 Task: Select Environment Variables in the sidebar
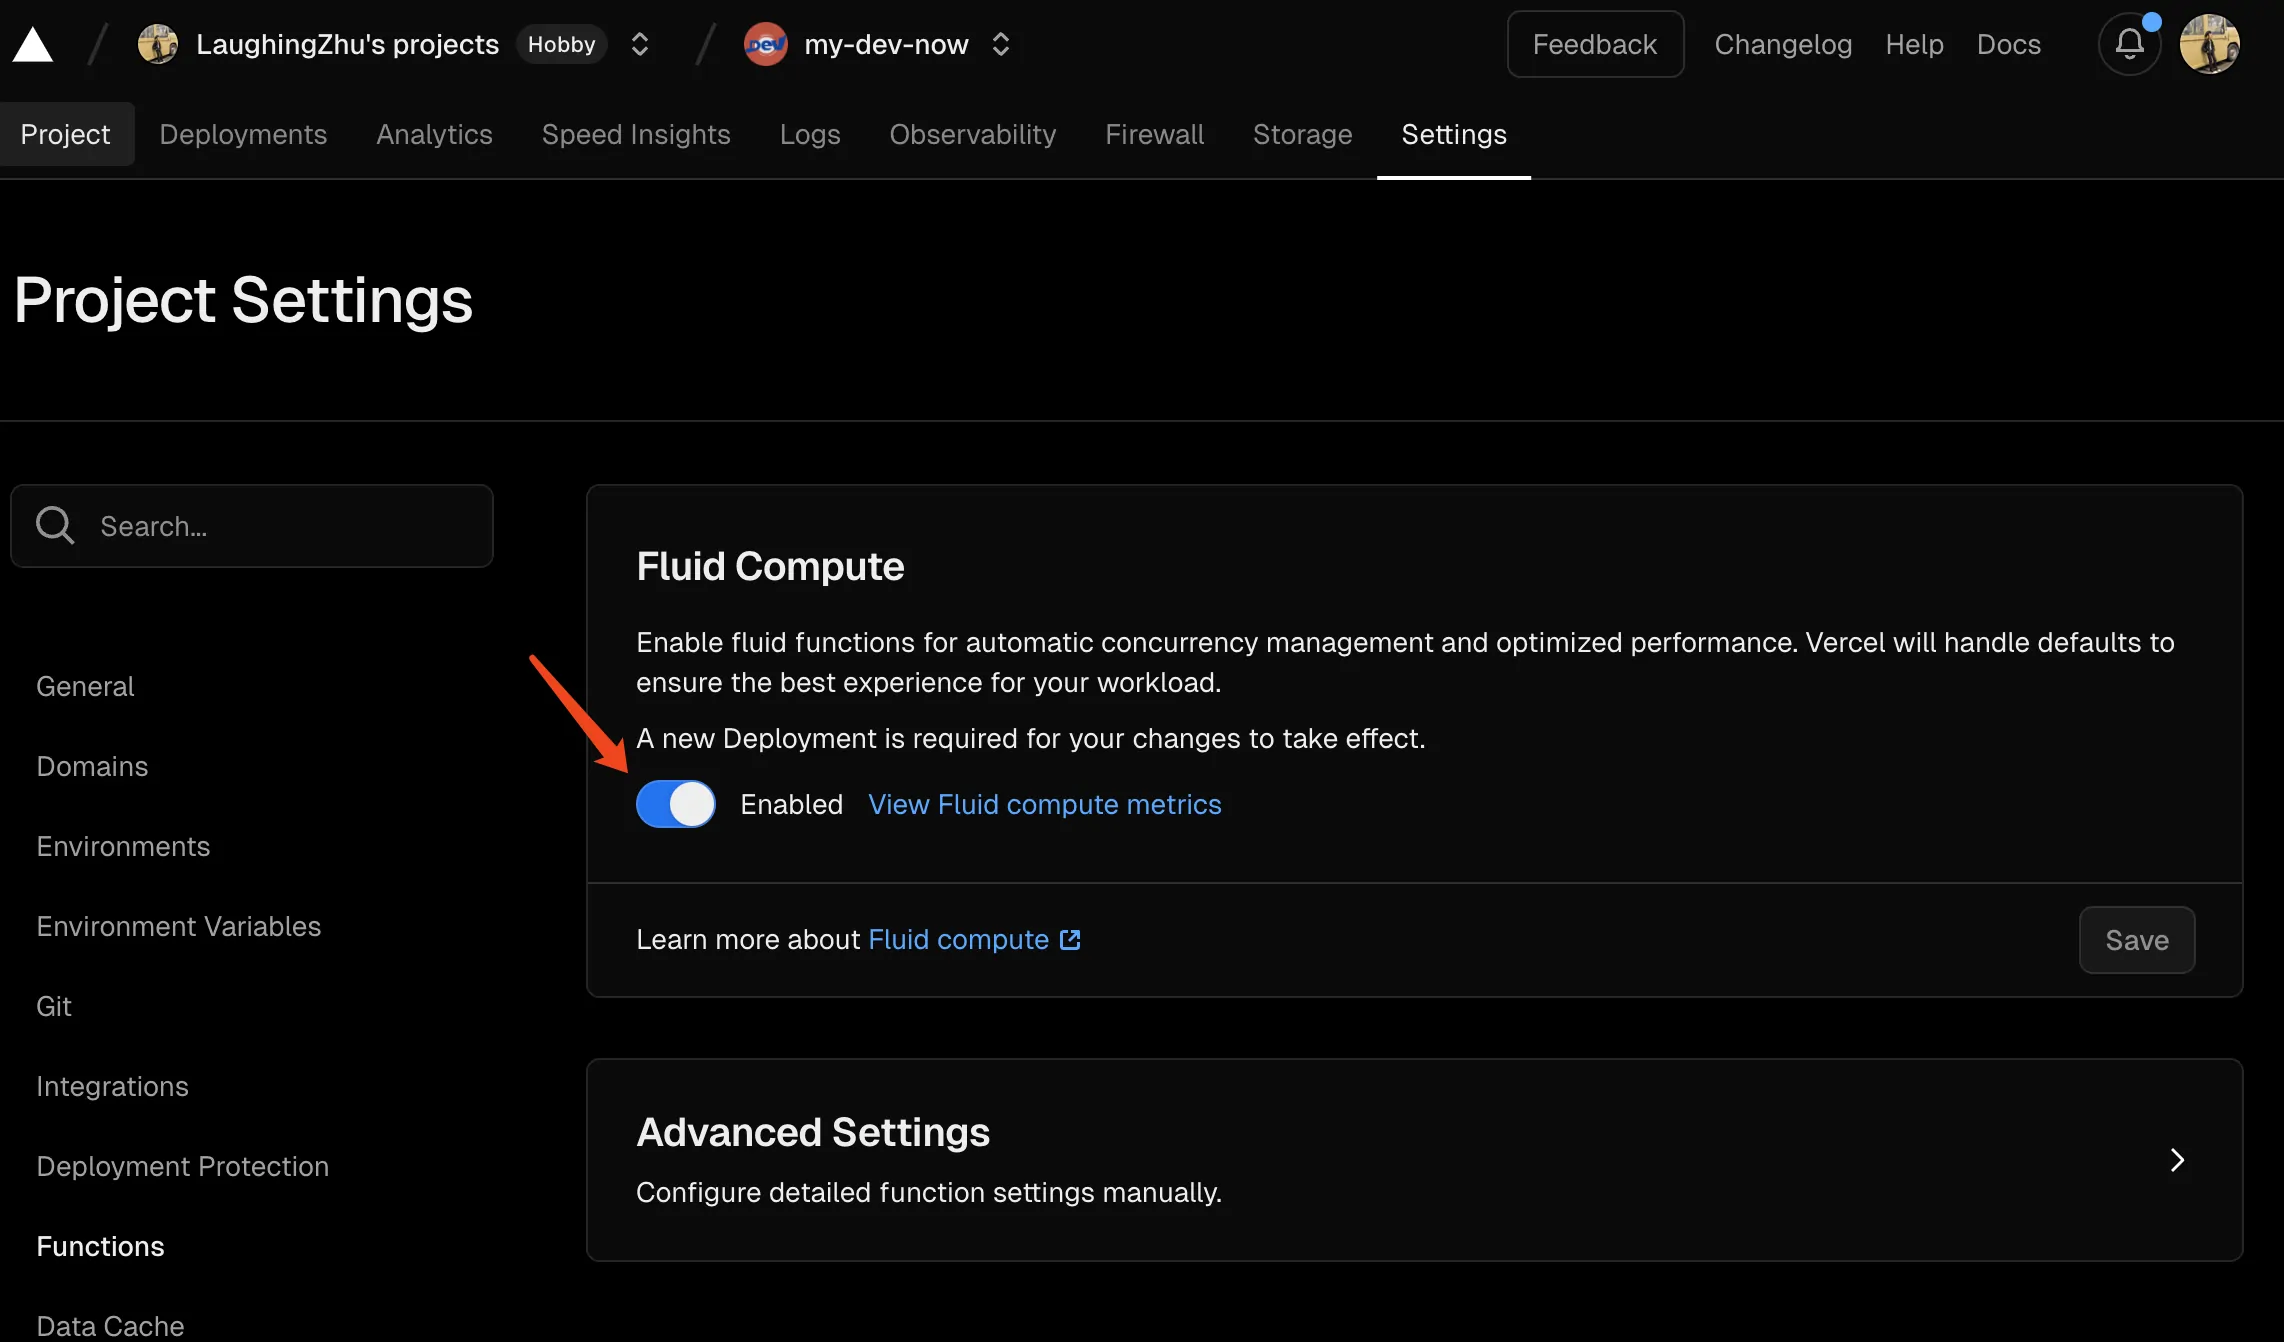(x=179, y=926)
